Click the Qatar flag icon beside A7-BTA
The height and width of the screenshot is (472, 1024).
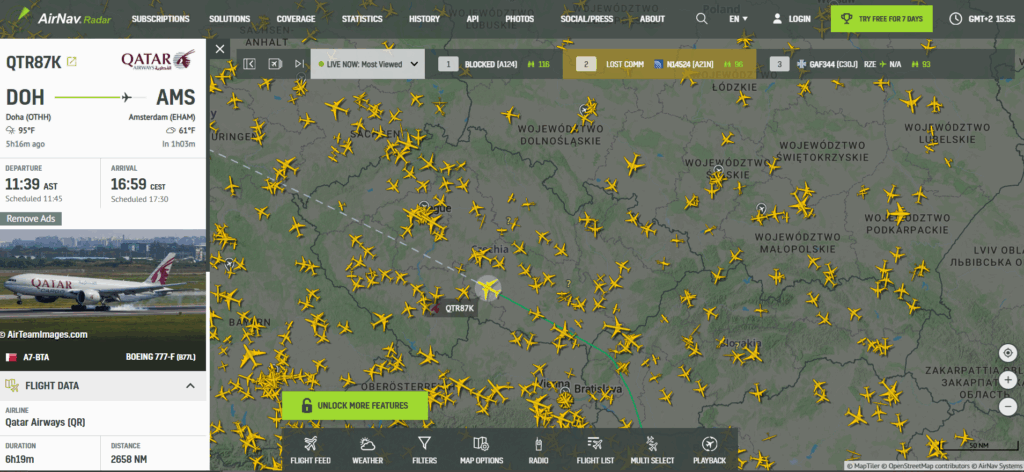pos(10,357)
